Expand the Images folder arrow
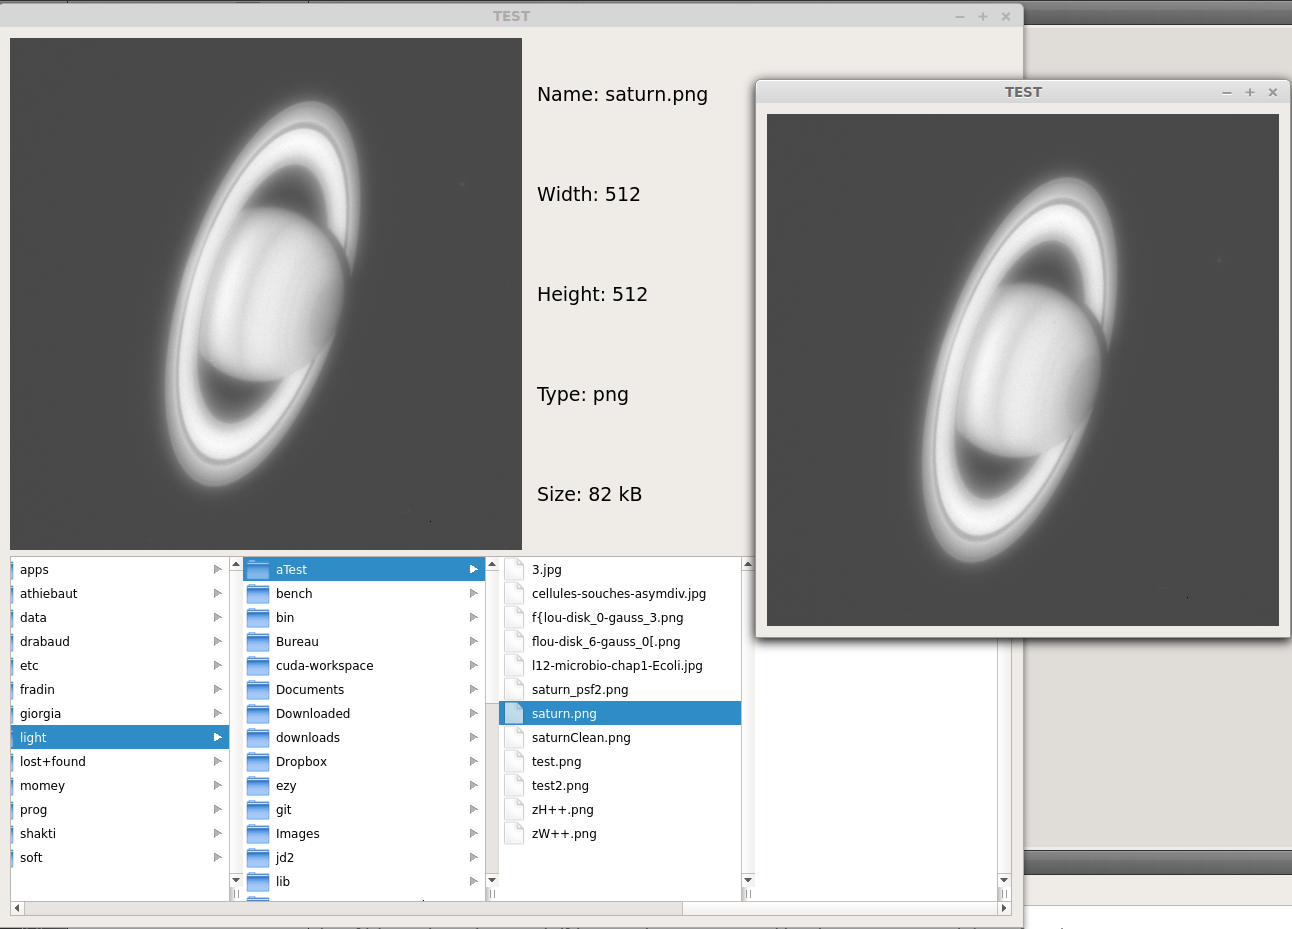This screenshot has width=1292, height=929. tap(473, 834)
